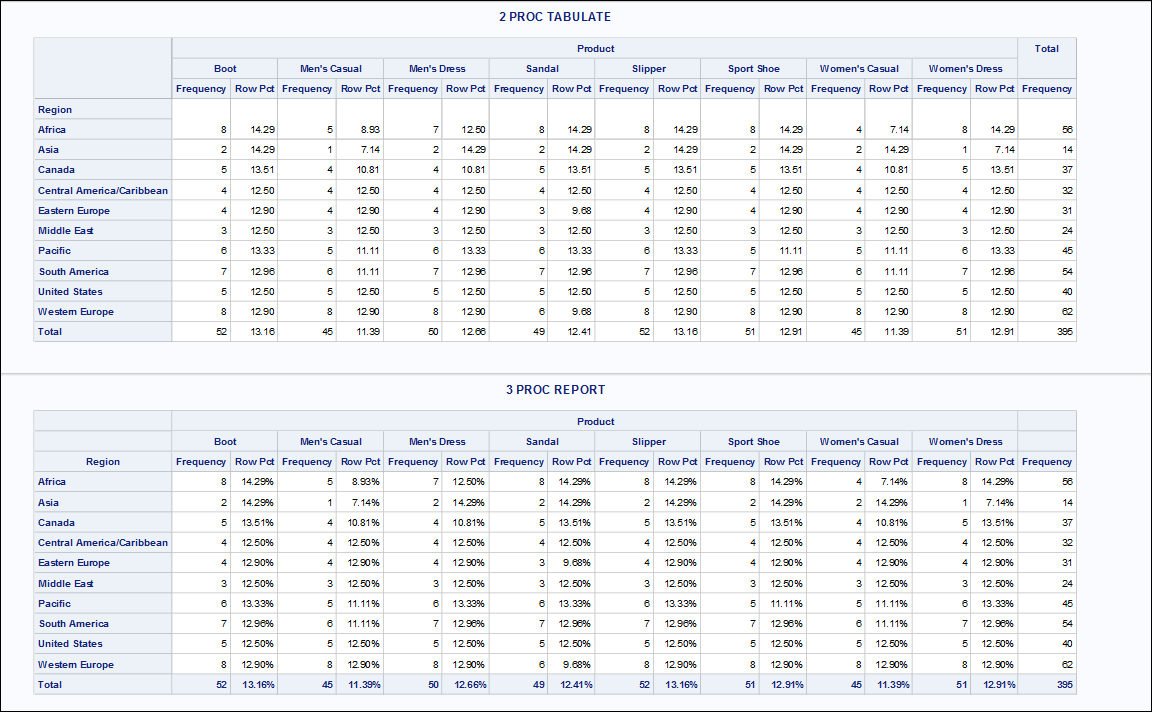Click Central America/Caribbean row in the TABULATE table

tap(103, 191)
